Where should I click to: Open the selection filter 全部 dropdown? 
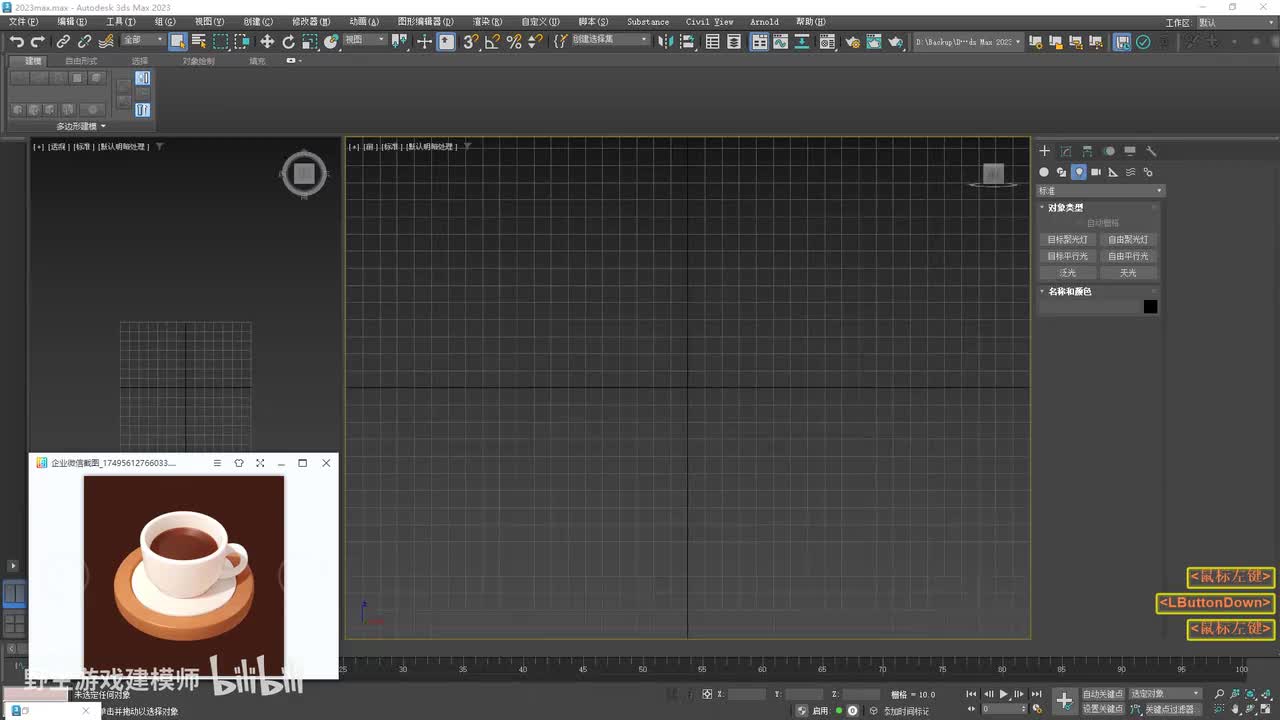click(142, 40)
